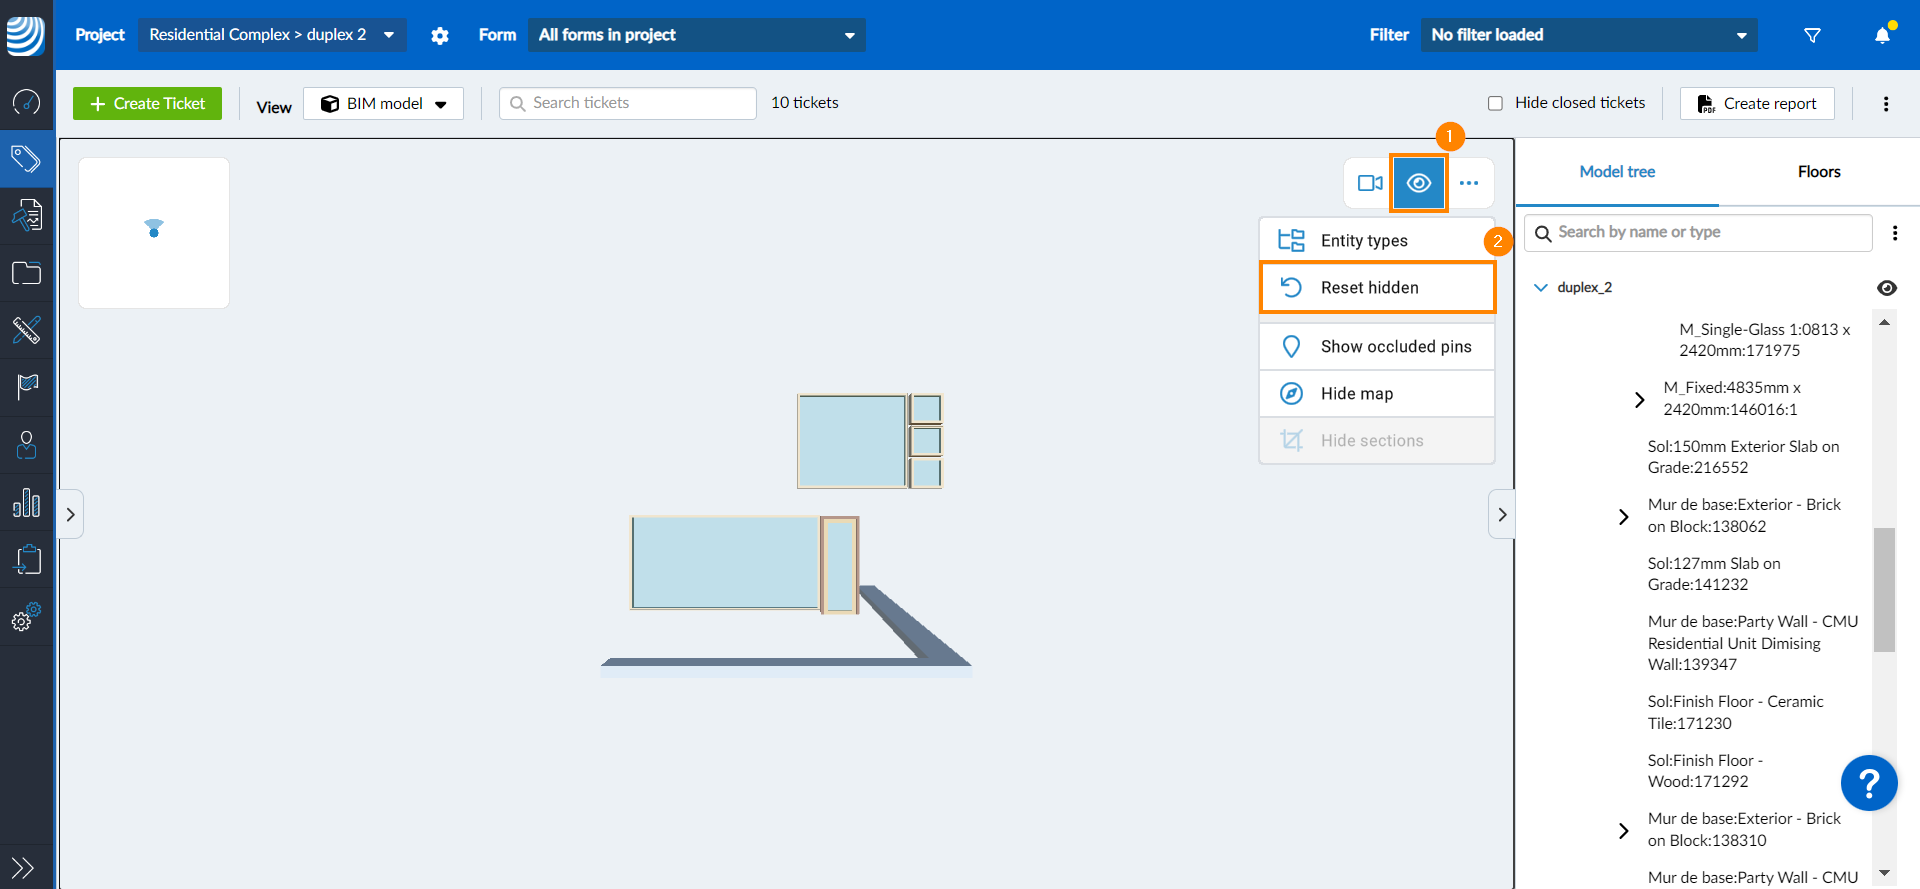Open the notifications bell
This screenshot has height=889, width=1920.
[1882, 36]
